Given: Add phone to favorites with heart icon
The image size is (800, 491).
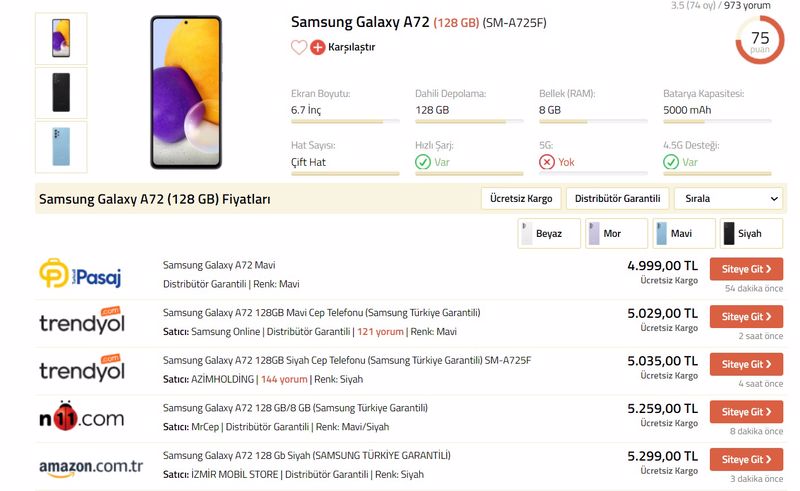Looking at the screenshot, I should pos(299,47).
